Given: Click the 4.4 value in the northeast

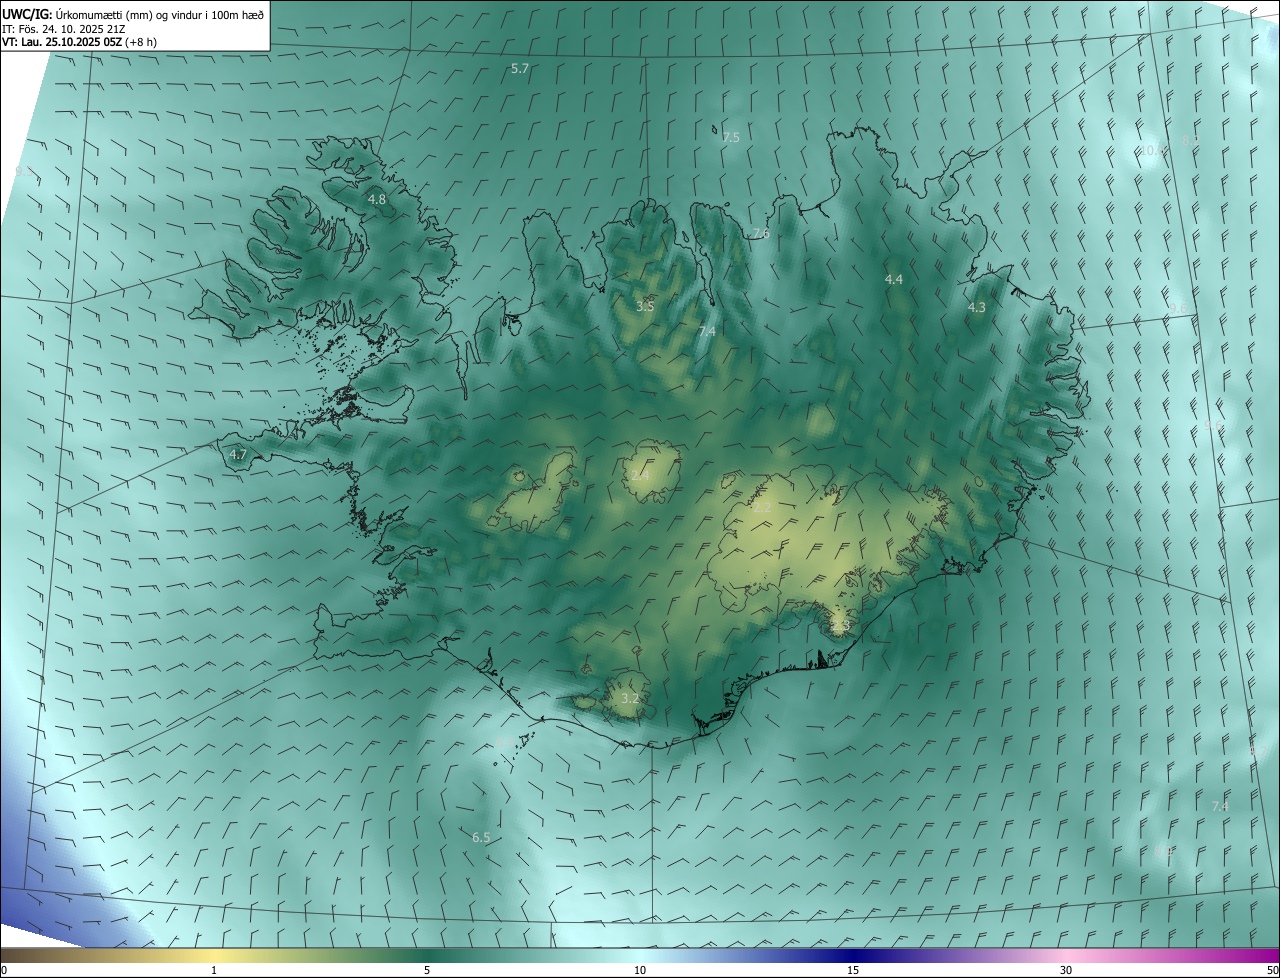Looking at the screenshot, I should (x=894, y=280).
